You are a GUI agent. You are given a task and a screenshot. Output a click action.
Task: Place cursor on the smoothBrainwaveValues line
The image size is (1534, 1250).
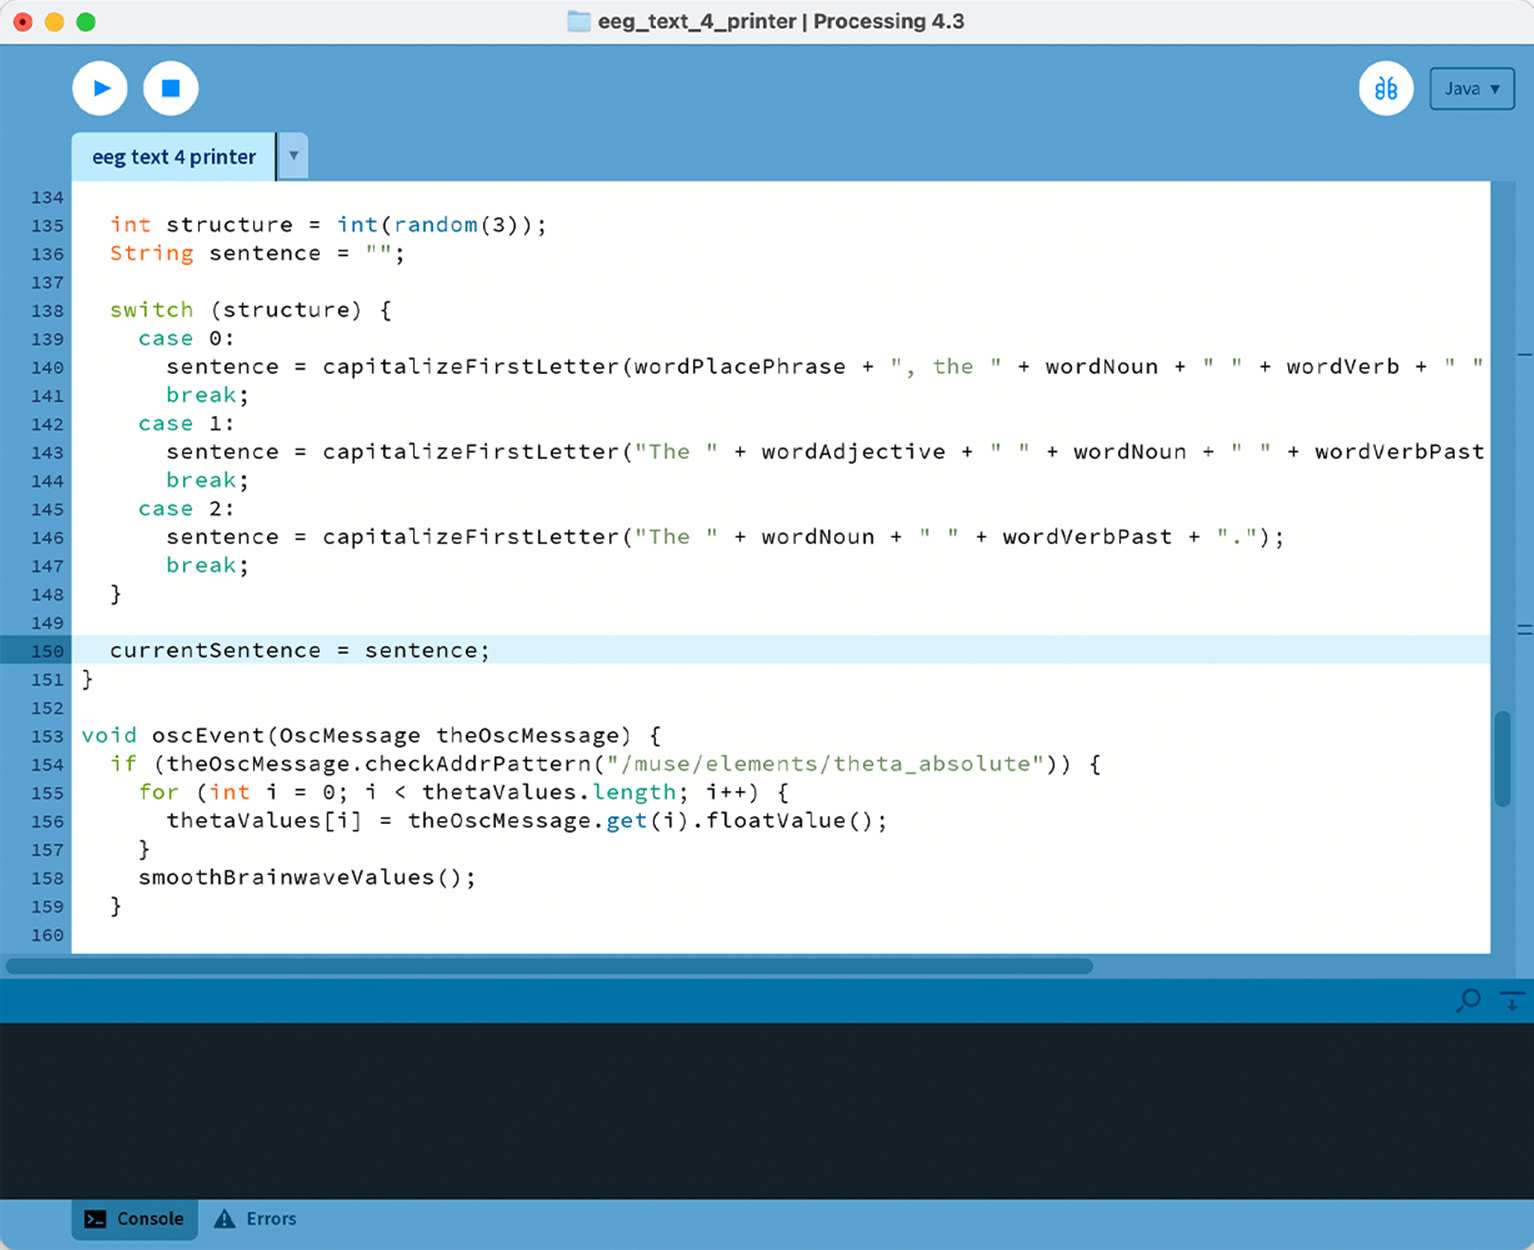point(306,878)
